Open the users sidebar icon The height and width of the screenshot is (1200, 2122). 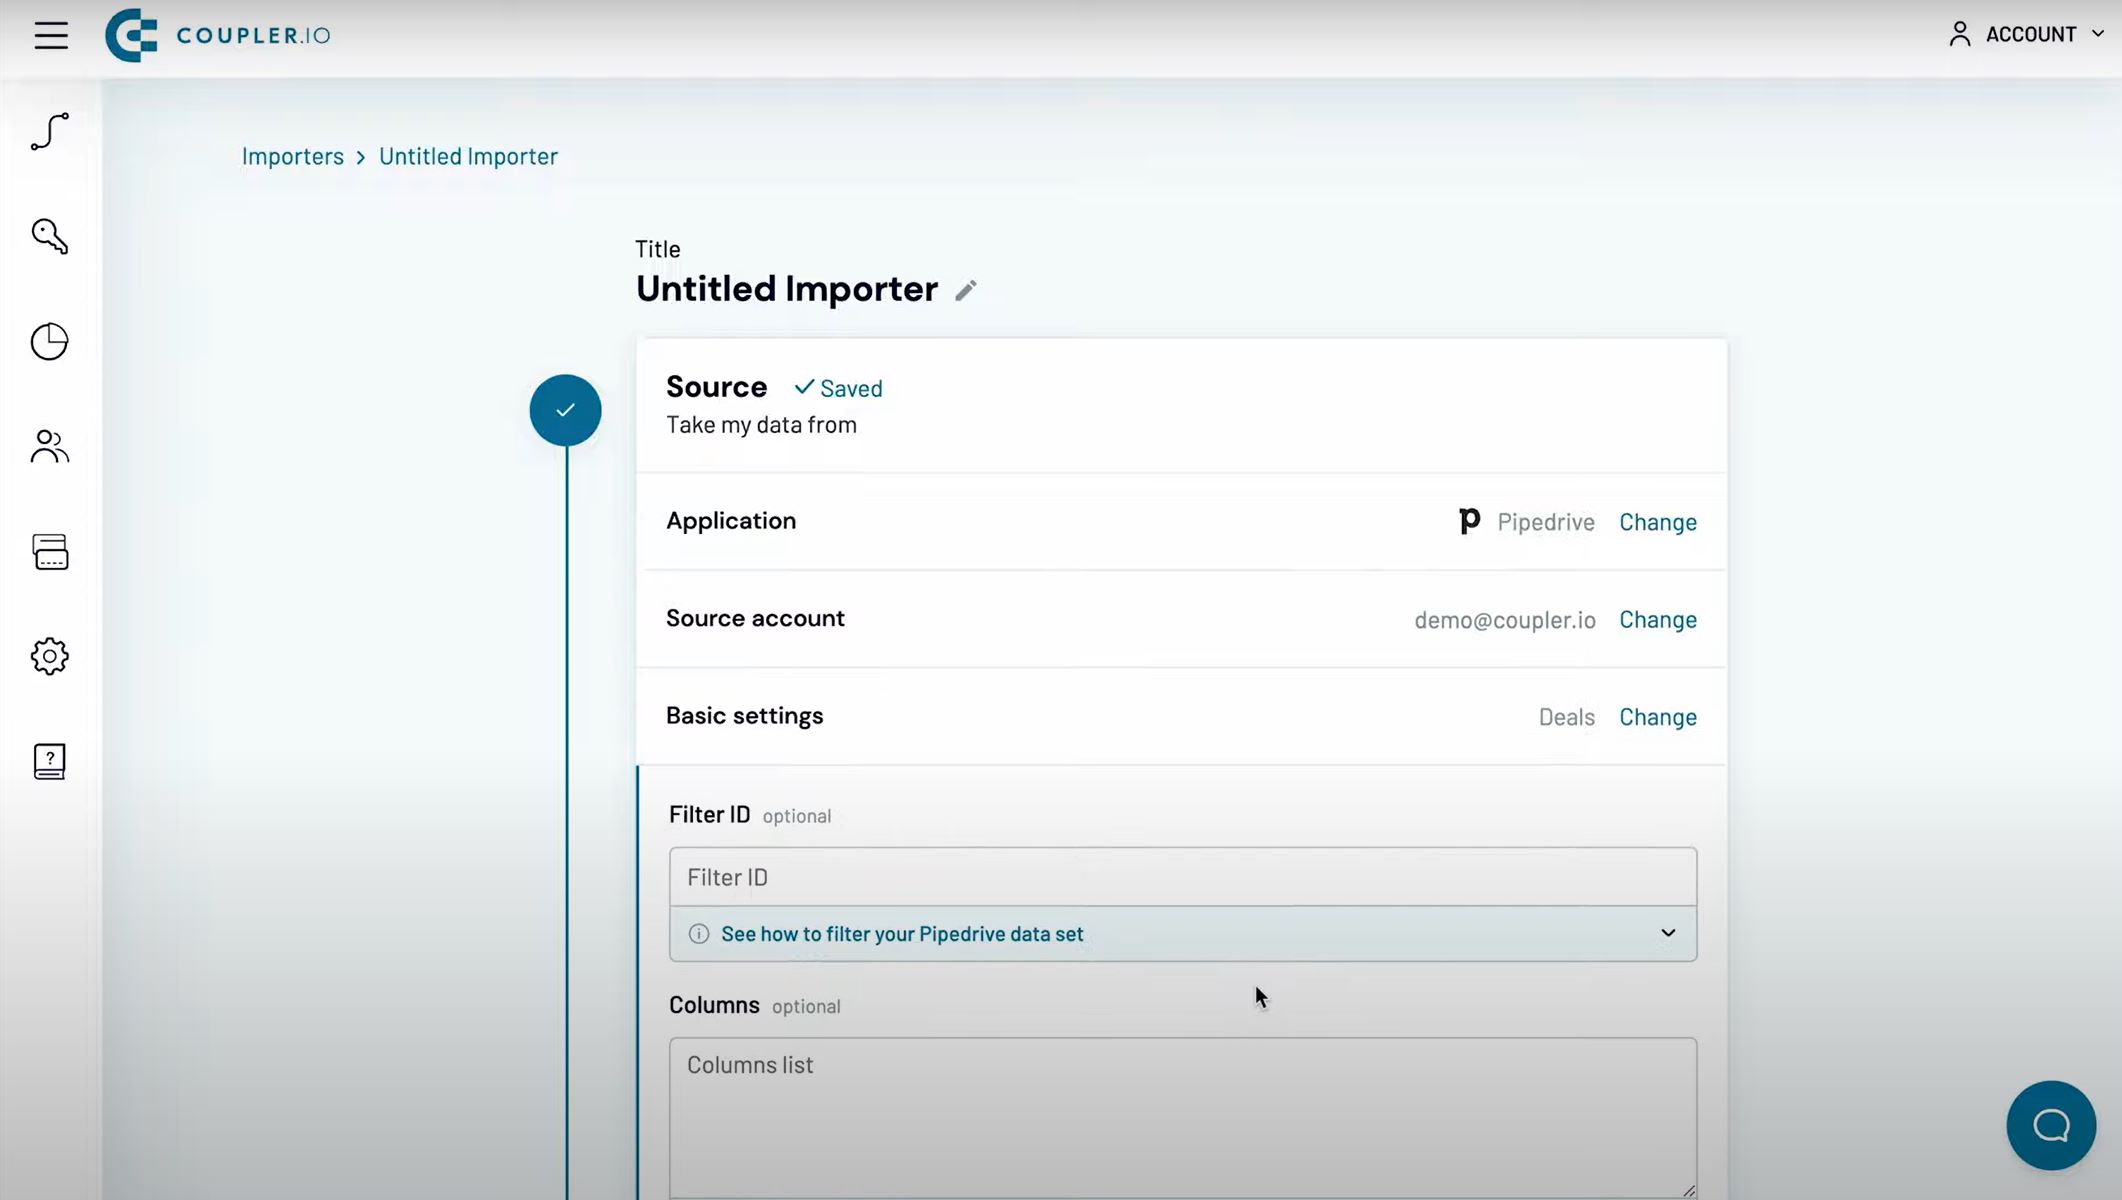coord(49,446)
